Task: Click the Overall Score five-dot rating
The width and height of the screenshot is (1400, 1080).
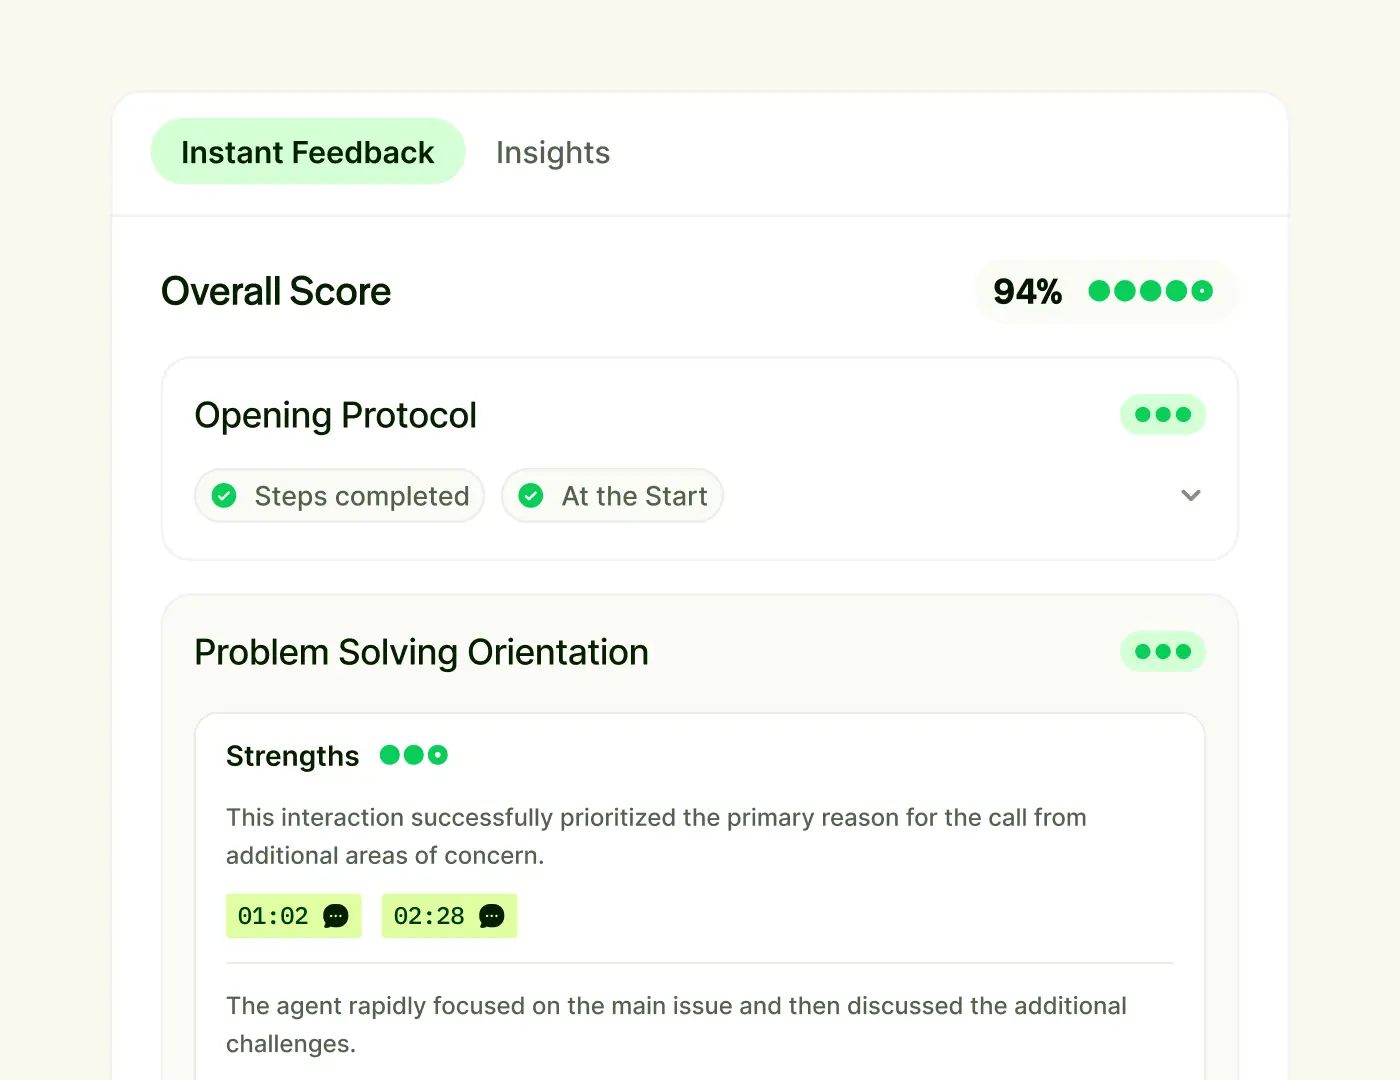Action: [x=1151, y=291]
